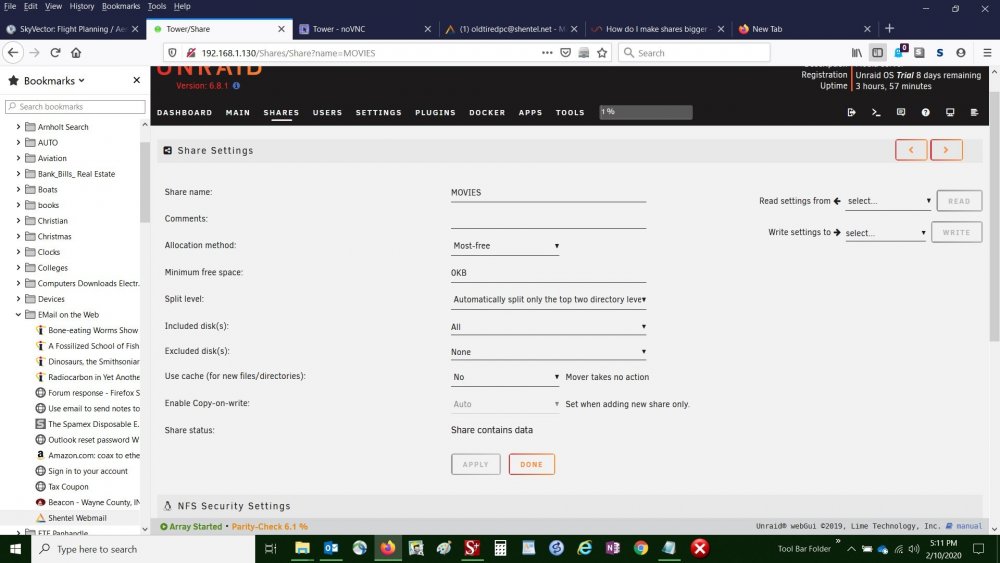Image resolution: width=1000 pixels, height=563 pixels.
Task: Launch Chrome from the taskbar
Action: [641, 548]
